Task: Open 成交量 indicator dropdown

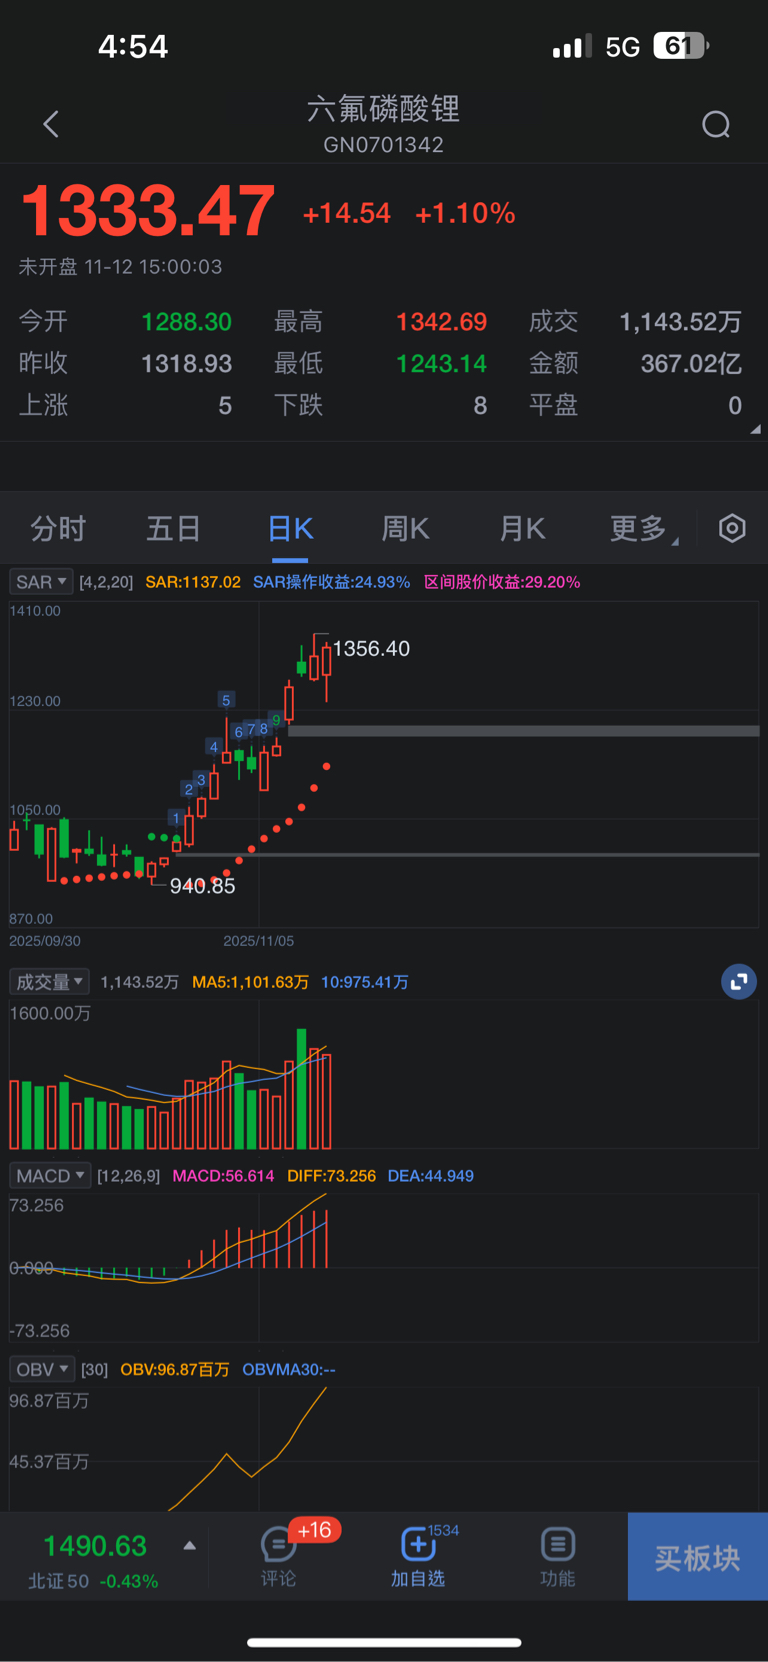Action: point(49,982)
